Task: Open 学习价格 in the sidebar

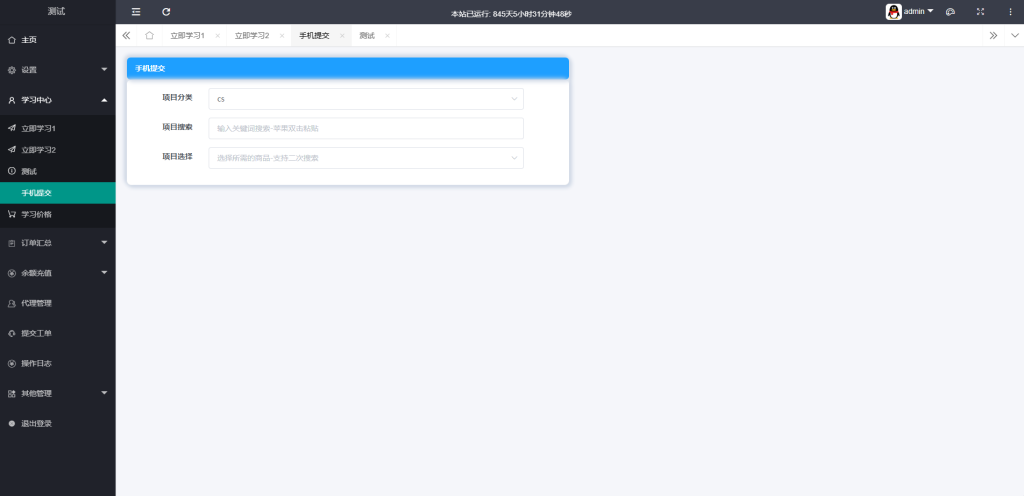Action: (x=37, y=214)
